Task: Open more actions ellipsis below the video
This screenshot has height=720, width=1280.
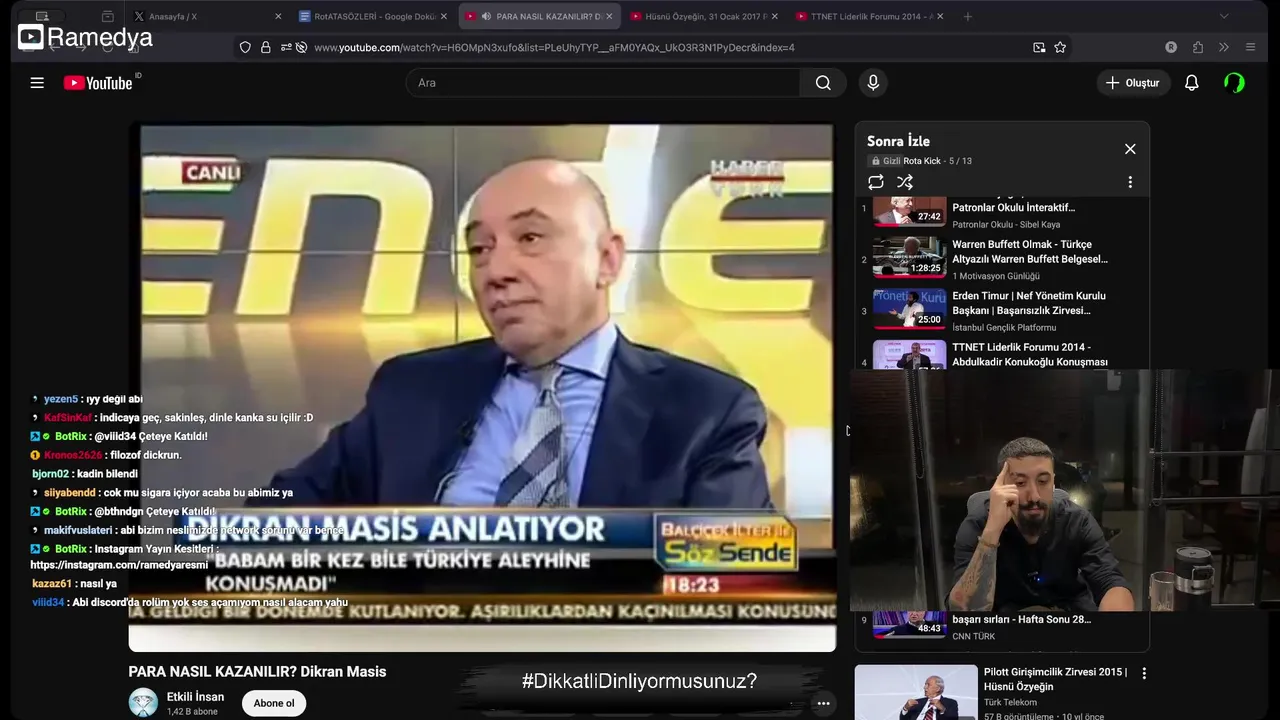Action: (x=823, y=704)
